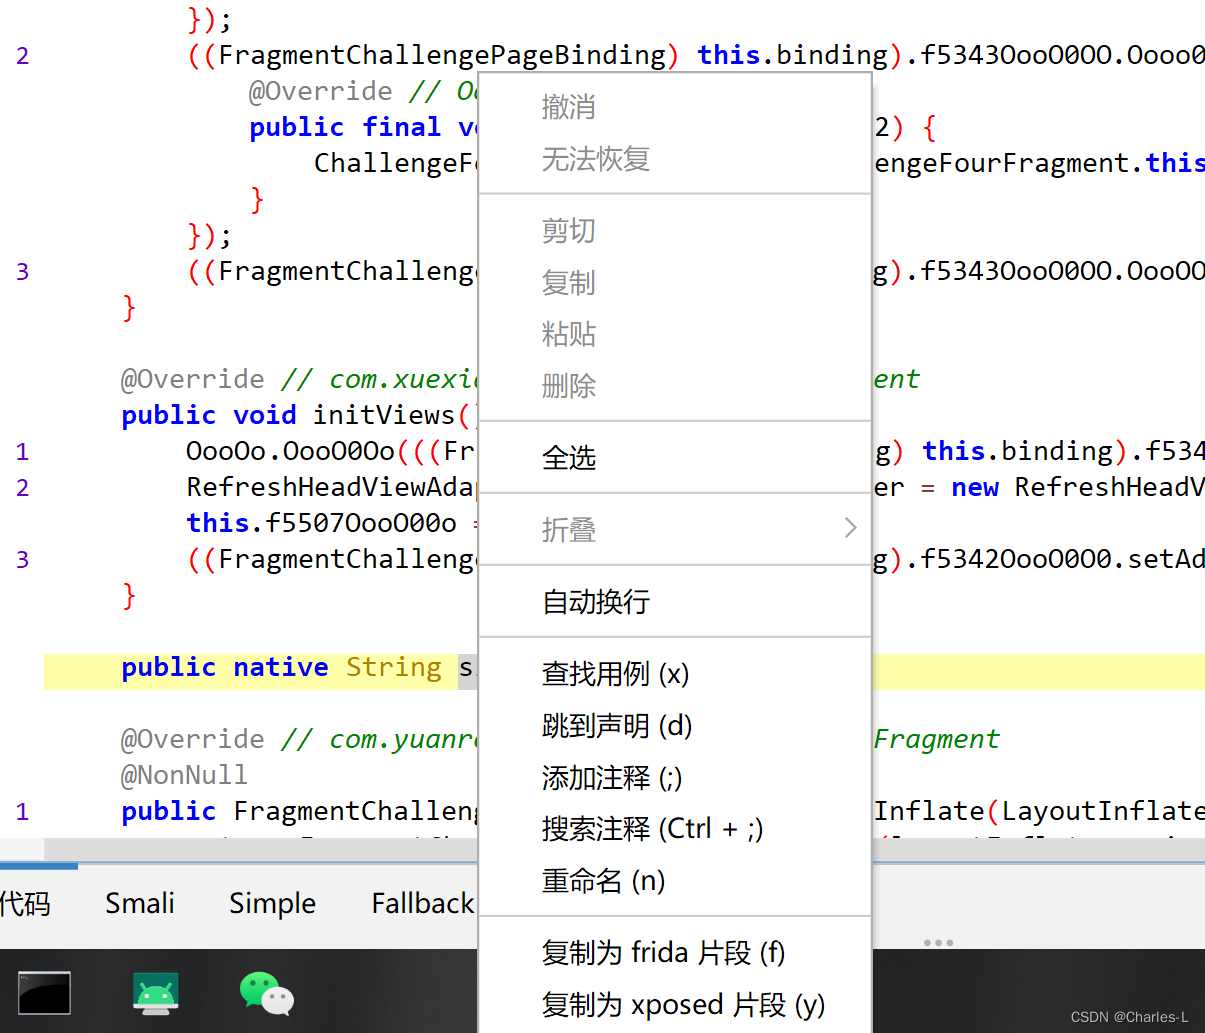Select the 粘贴 (paste) menu entry
This screenshot has height=1033, width=1205.
568,335
